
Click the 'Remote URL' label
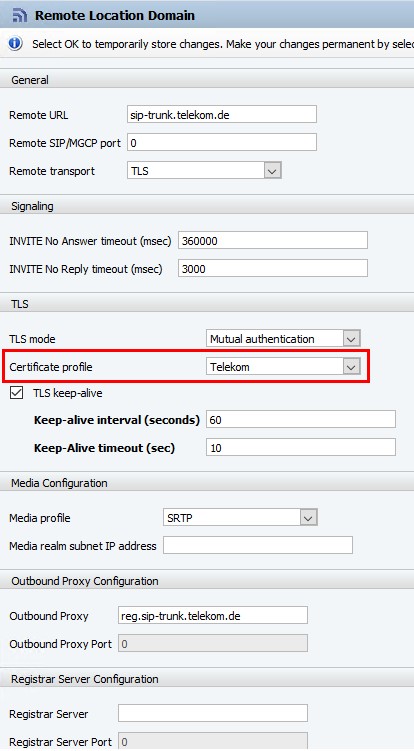tap(39, 115)
